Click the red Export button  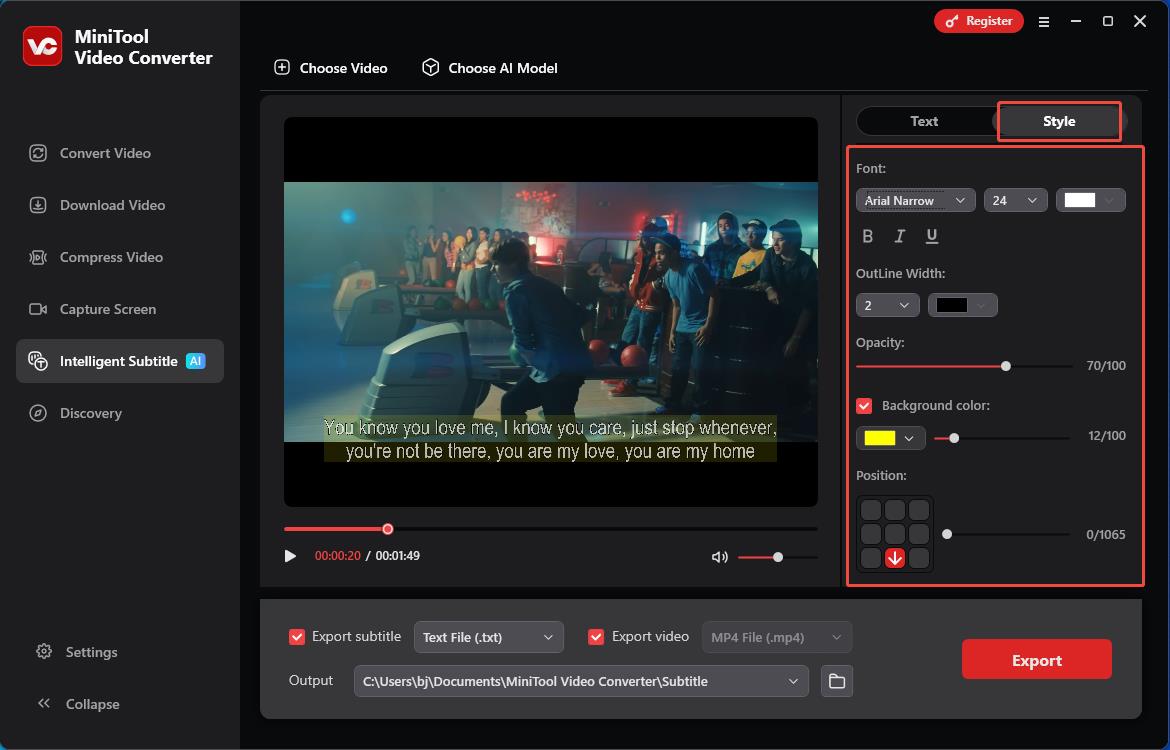click(x=1036, y=660)
